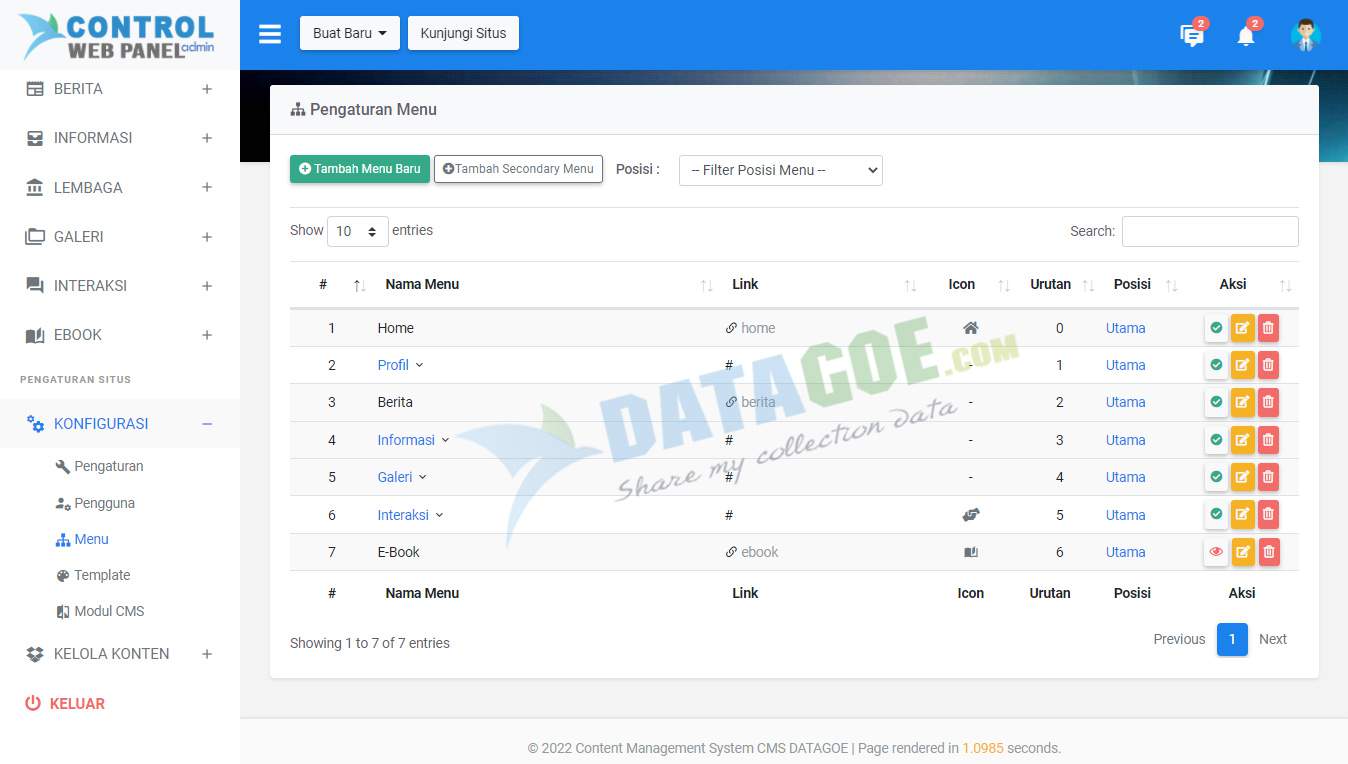Click the hamburger sidebar toggle icon

[270, 34]
